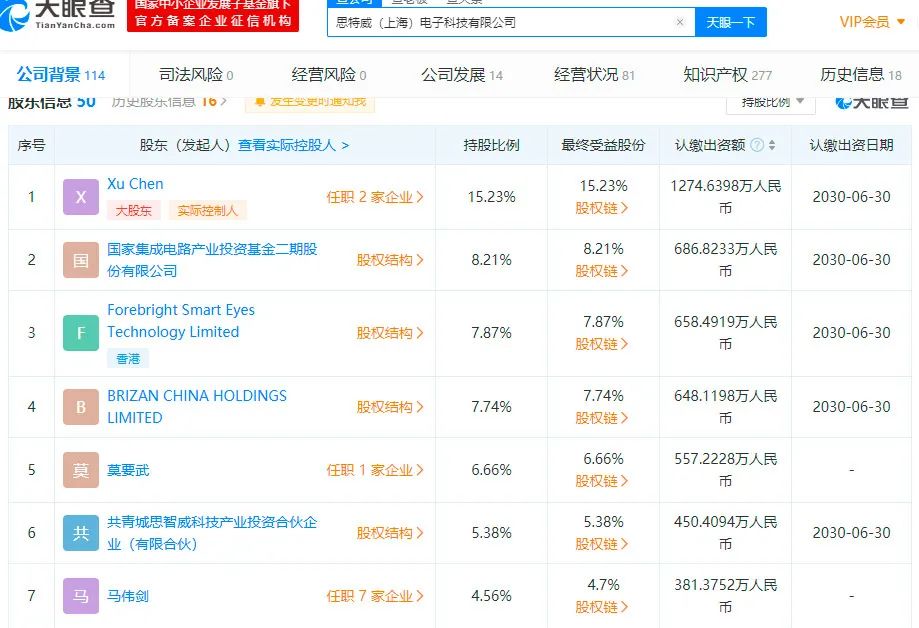Select the 381.3752万人民币 amount cell
Screen dimensions: 919x628
pyautogui.click(x=726, y=596)
